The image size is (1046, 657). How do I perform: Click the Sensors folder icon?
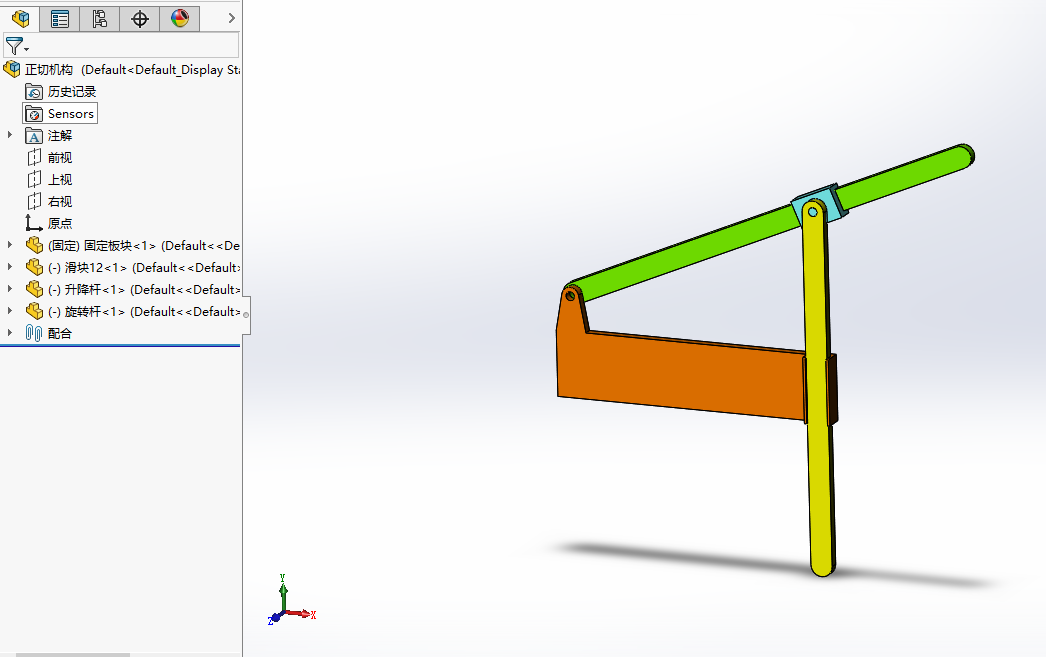pyautogui.click(x=34, y=114)
